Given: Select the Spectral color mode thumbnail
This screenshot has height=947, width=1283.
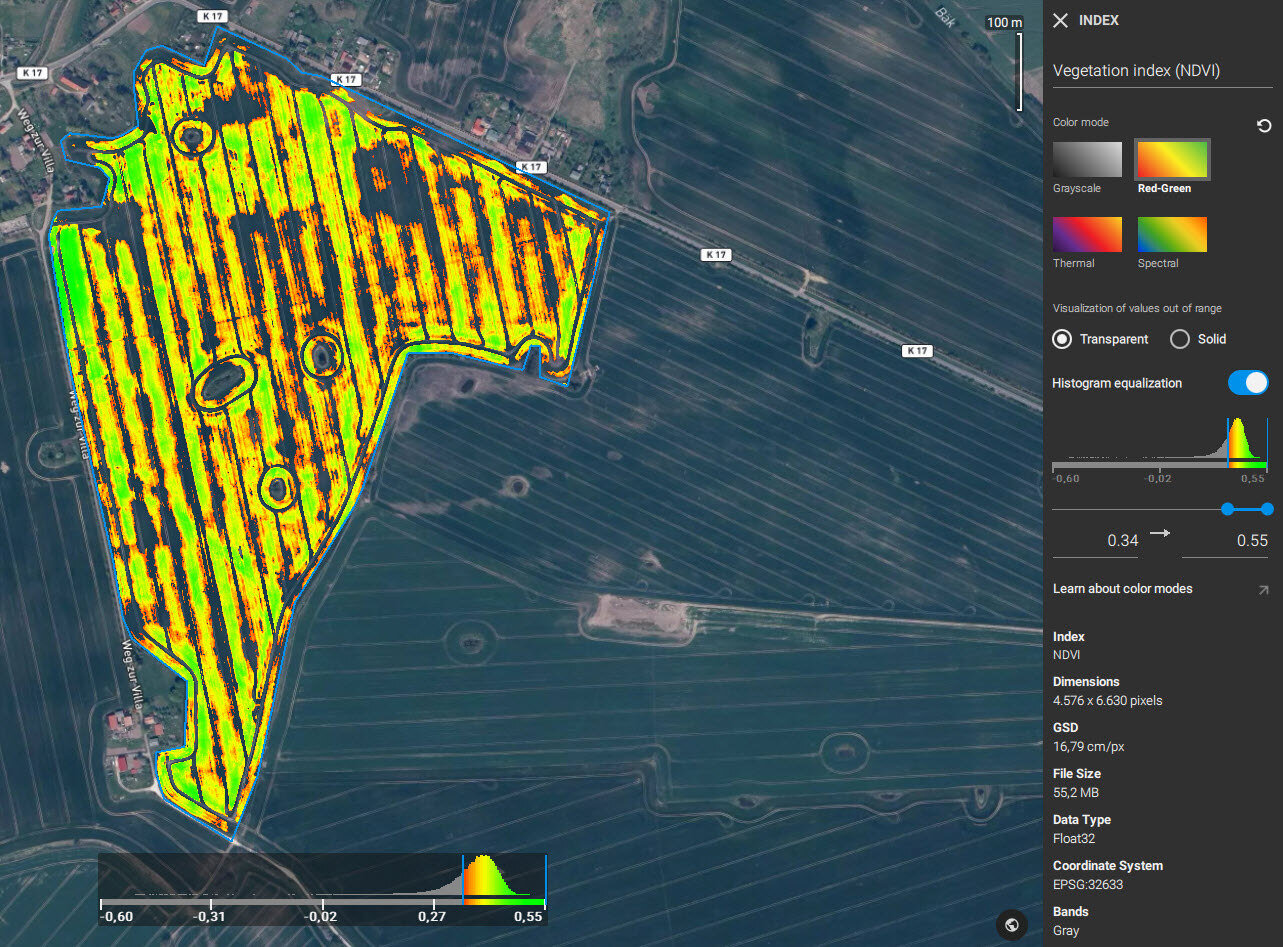Looking at the screenshot, I should (x=1171, y=233).
